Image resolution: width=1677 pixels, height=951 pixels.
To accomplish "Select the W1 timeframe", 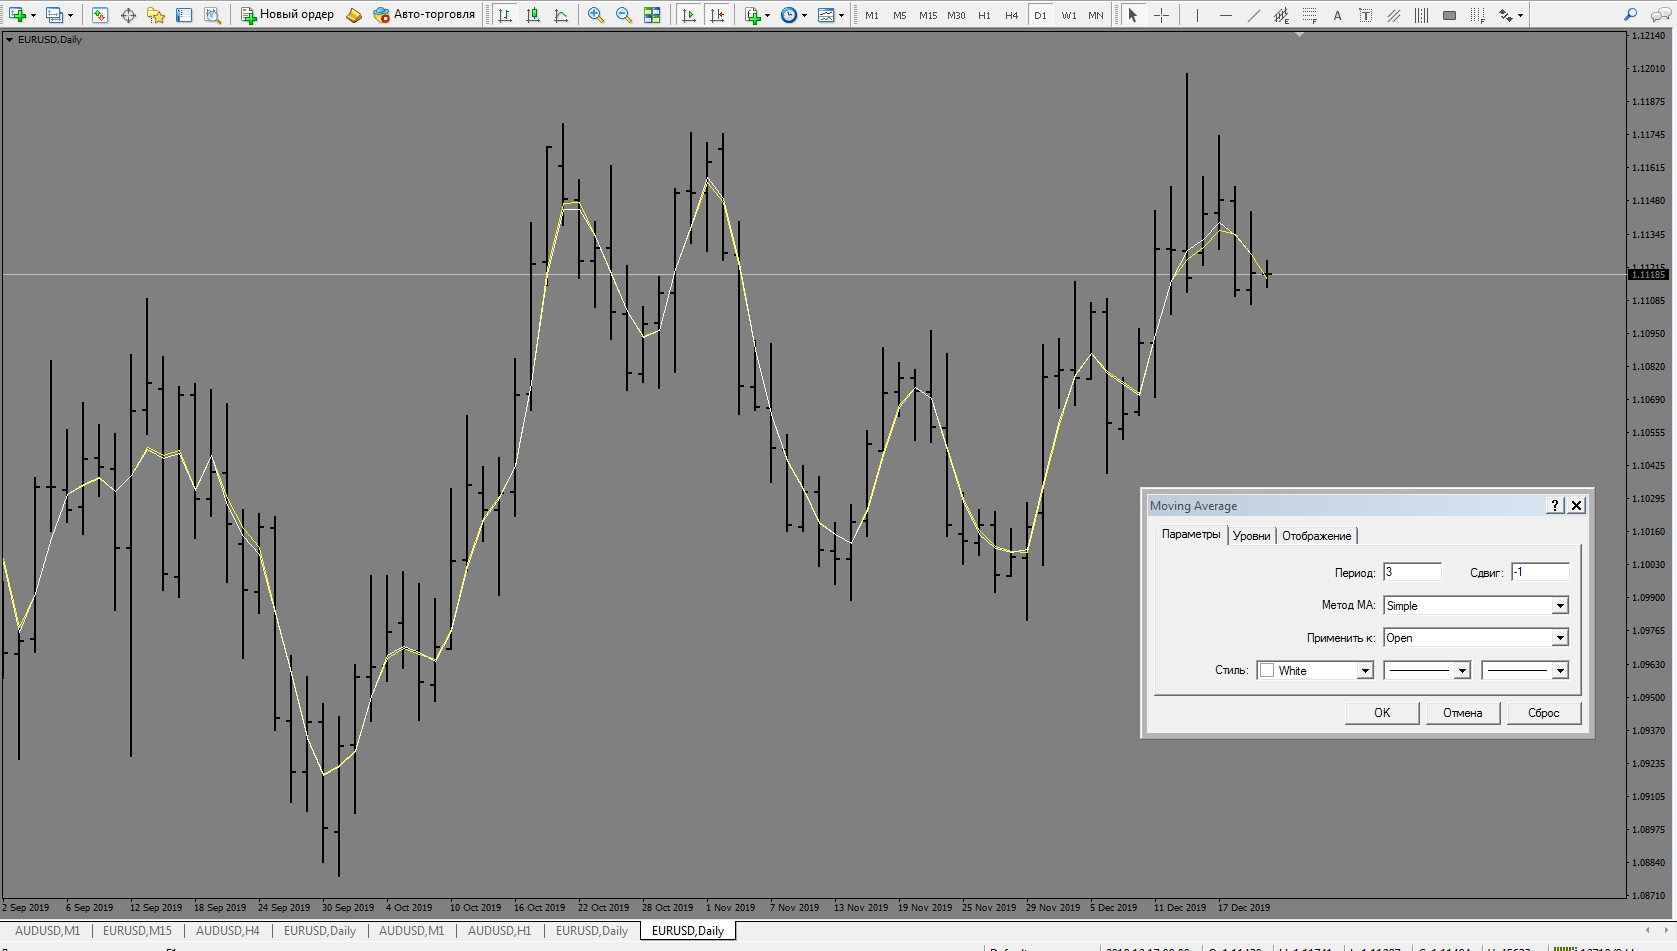I will coord(1069,15).
